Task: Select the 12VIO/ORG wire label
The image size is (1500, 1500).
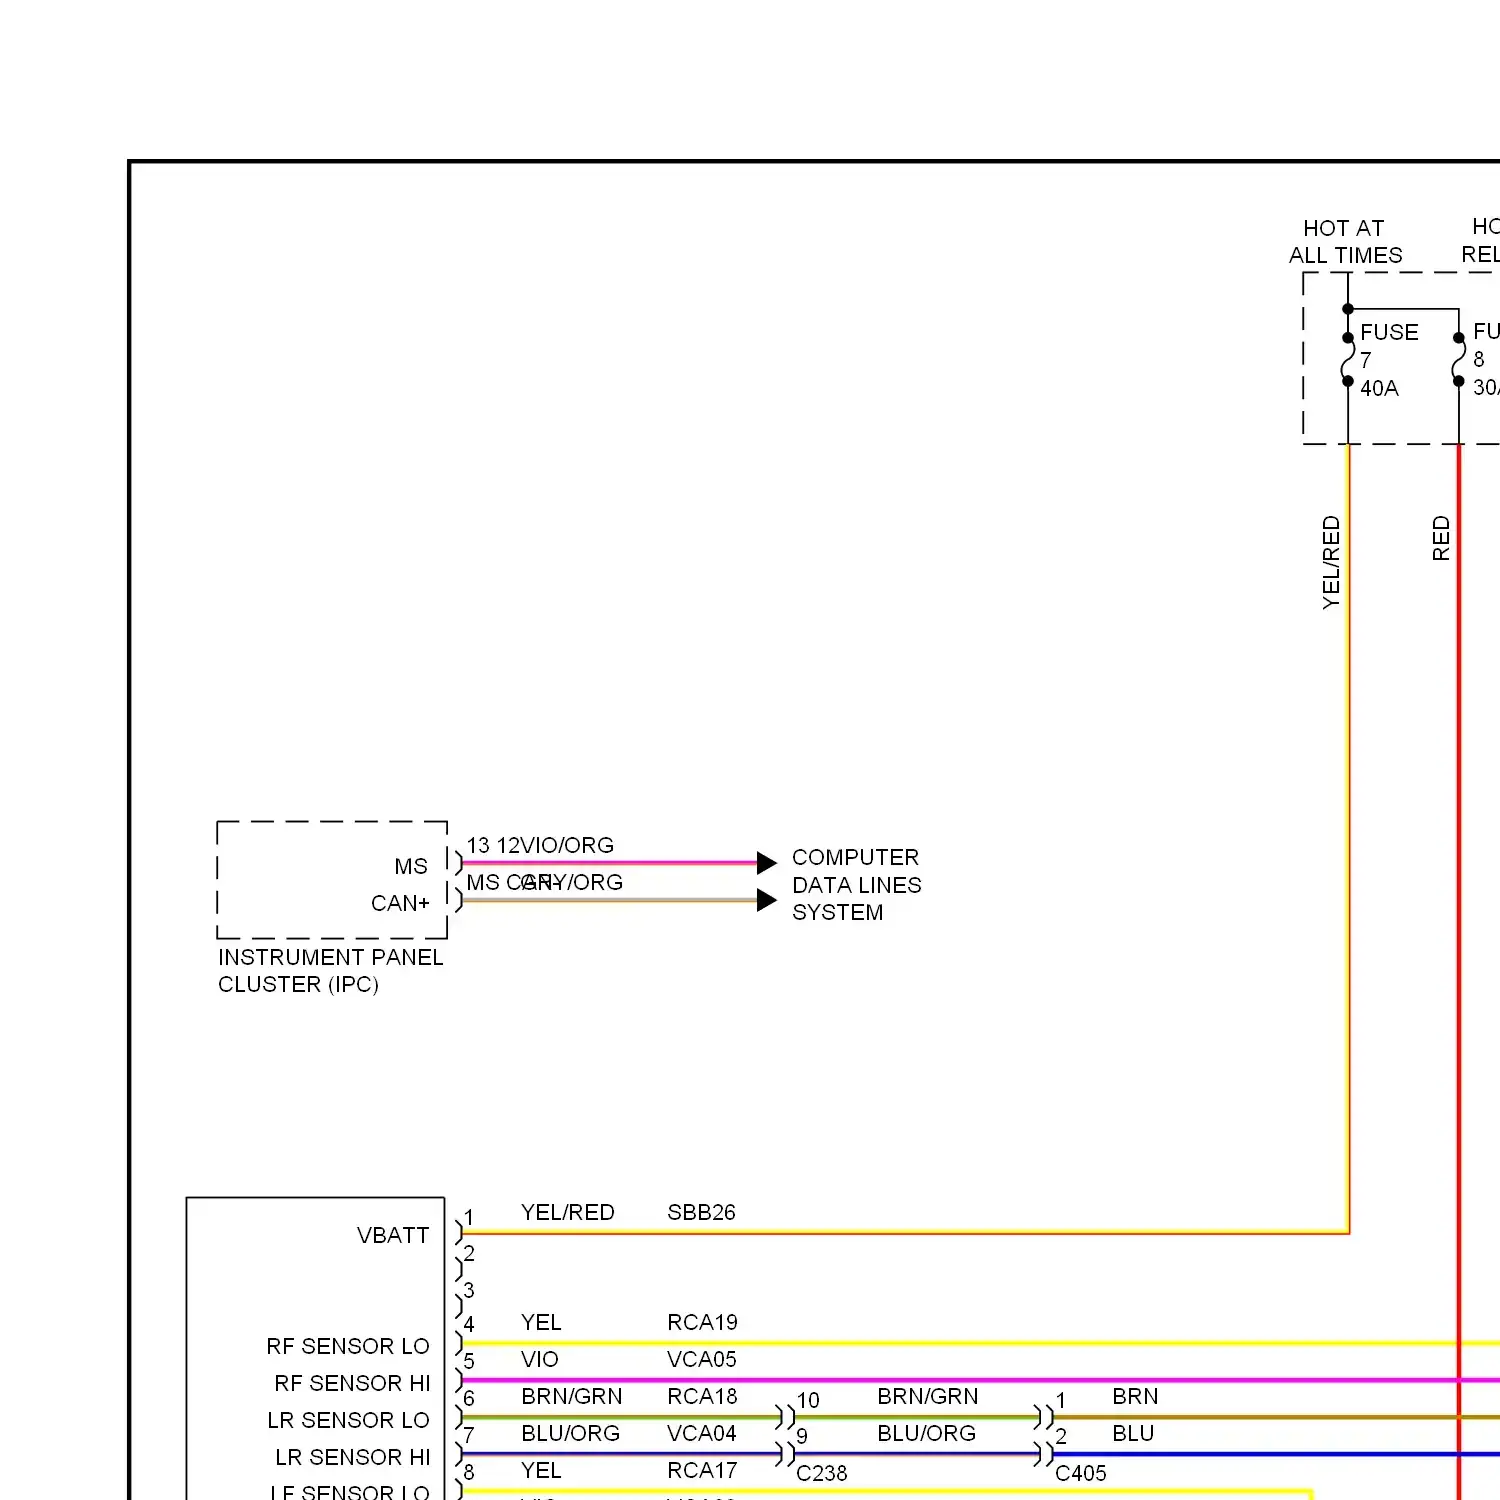Action: point(555,845)
